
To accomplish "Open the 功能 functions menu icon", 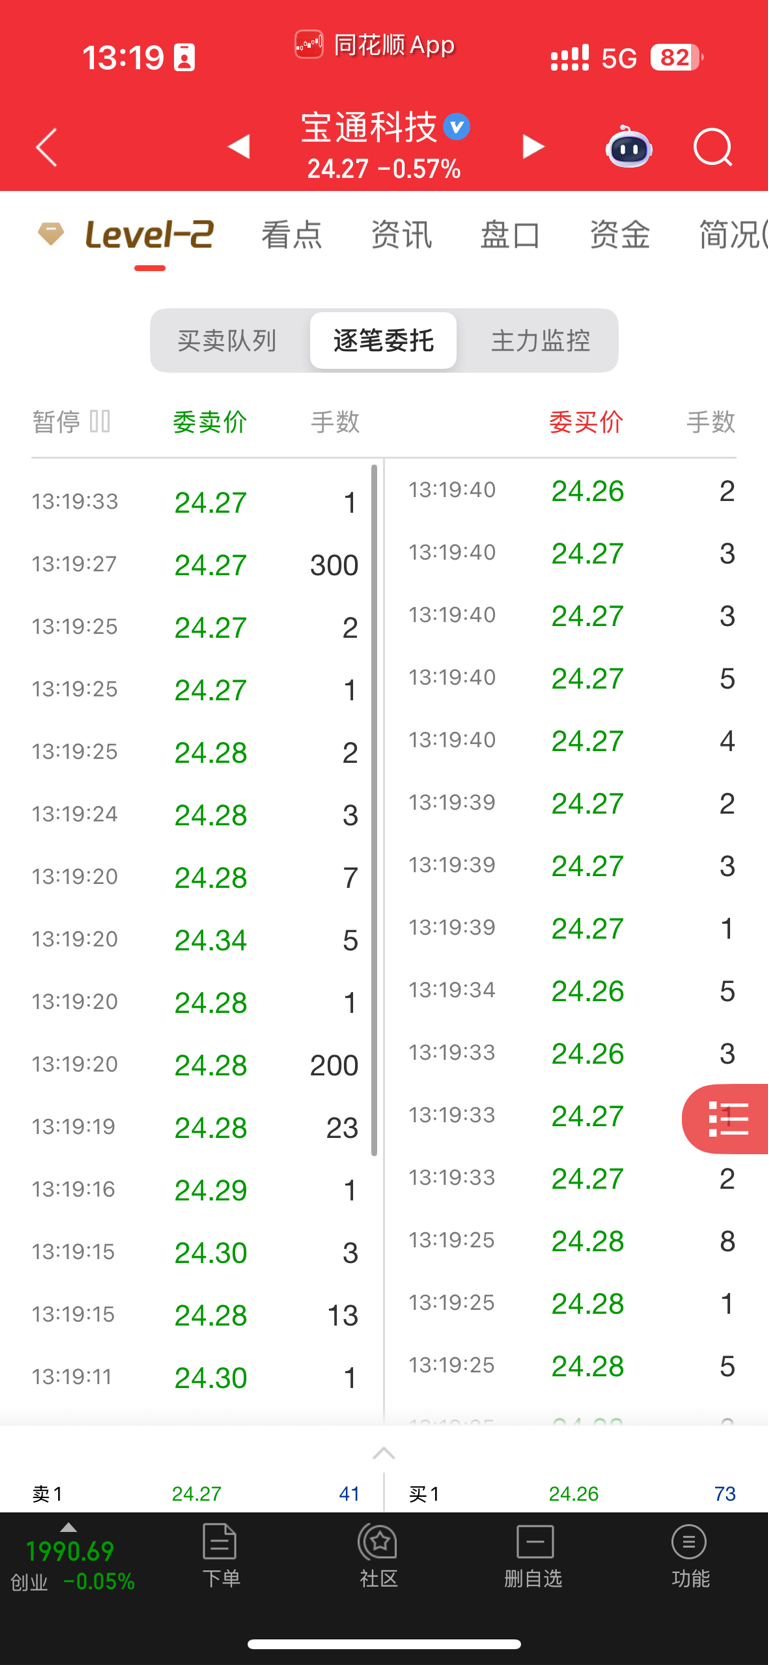I will [x=689, y=1555].
